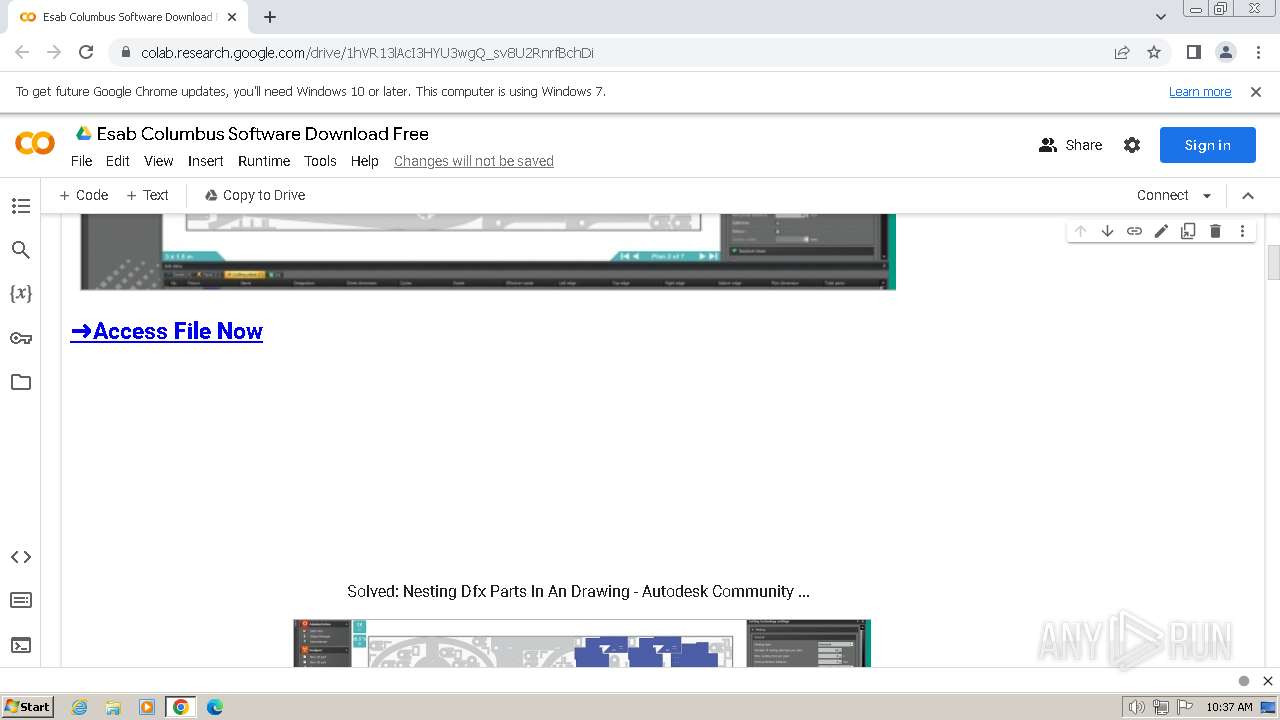Open Colab settings gear
The image size is (1280, 720).
1132,145
